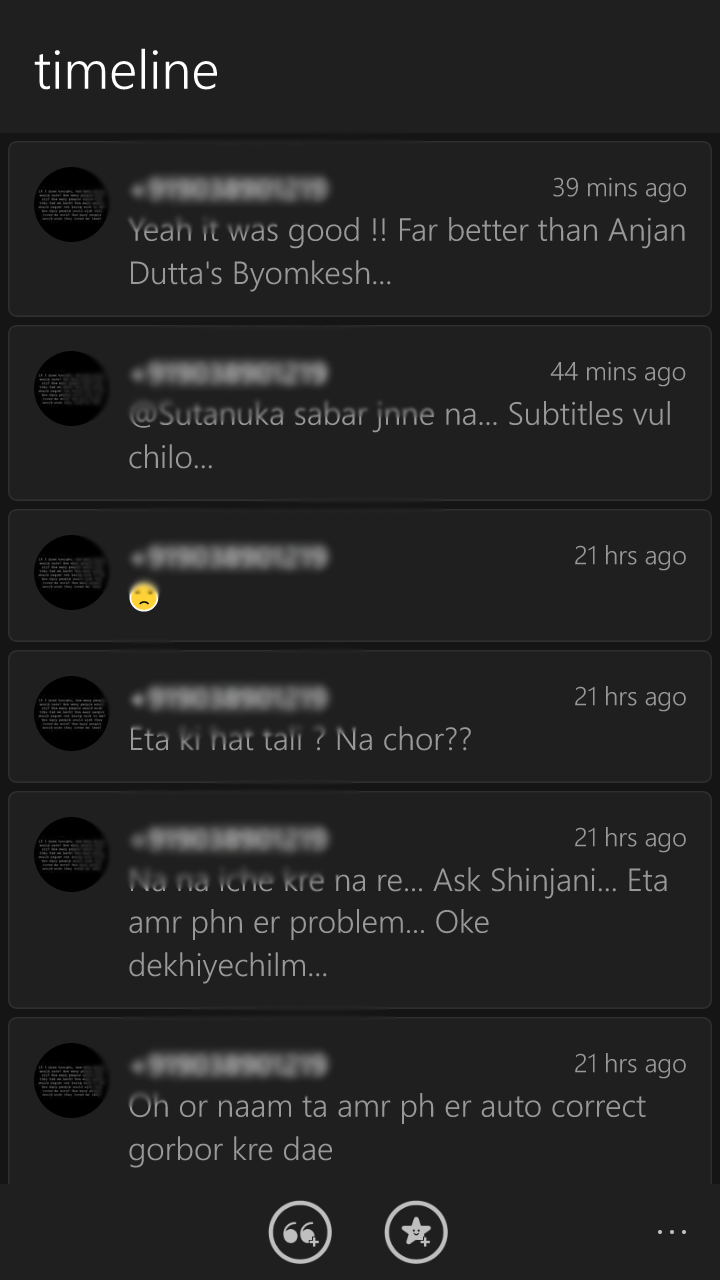Screen dimensions: 720x1280
Task: Click the sad face emoji
Action: (144, 598)
